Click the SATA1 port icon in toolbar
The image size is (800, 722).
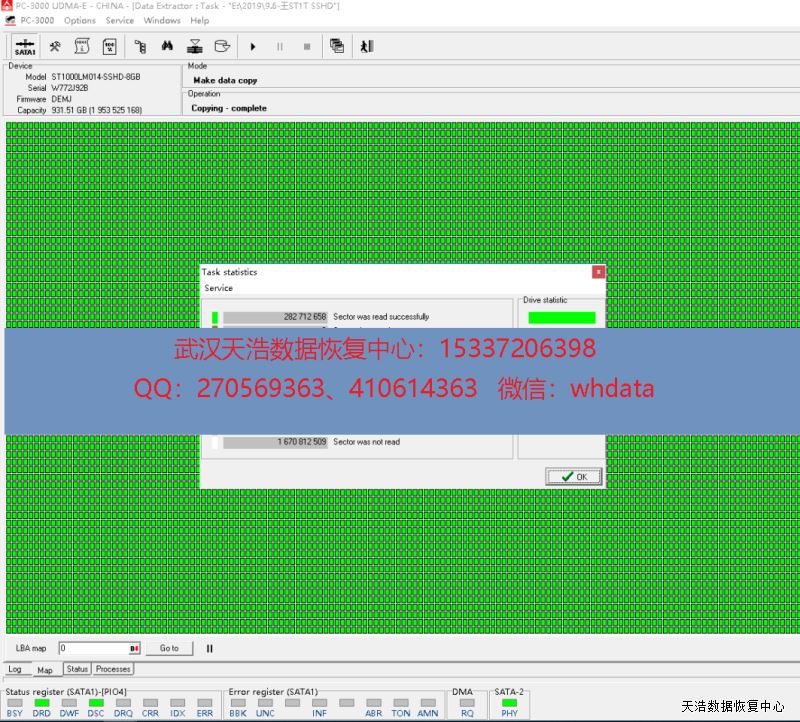tap(25, 46)
